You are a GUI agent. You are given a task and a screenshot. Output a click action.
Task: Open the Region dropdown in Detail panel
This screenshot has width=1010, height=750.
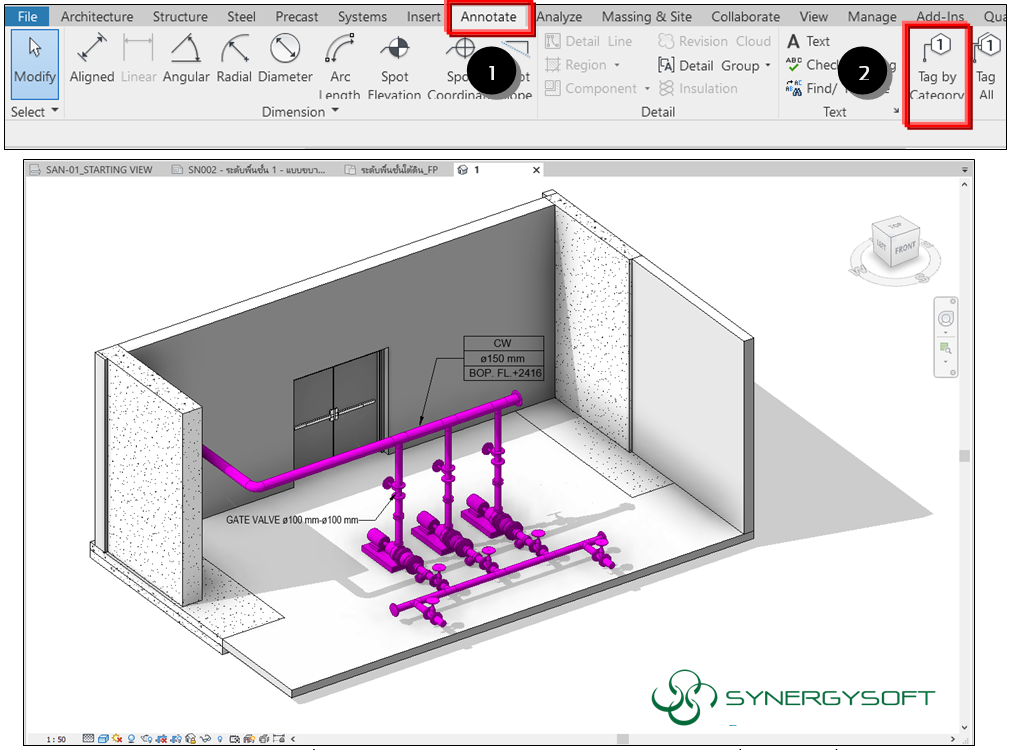tap(617, 65)
